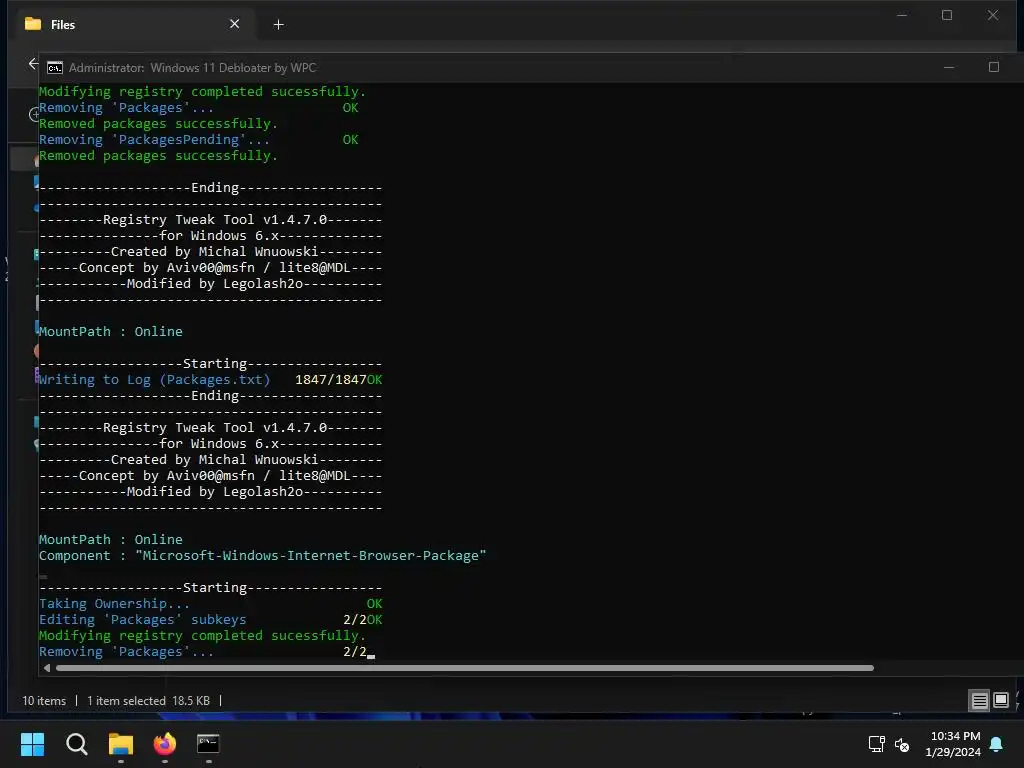Open the Windows Start menu

(32, 744)
